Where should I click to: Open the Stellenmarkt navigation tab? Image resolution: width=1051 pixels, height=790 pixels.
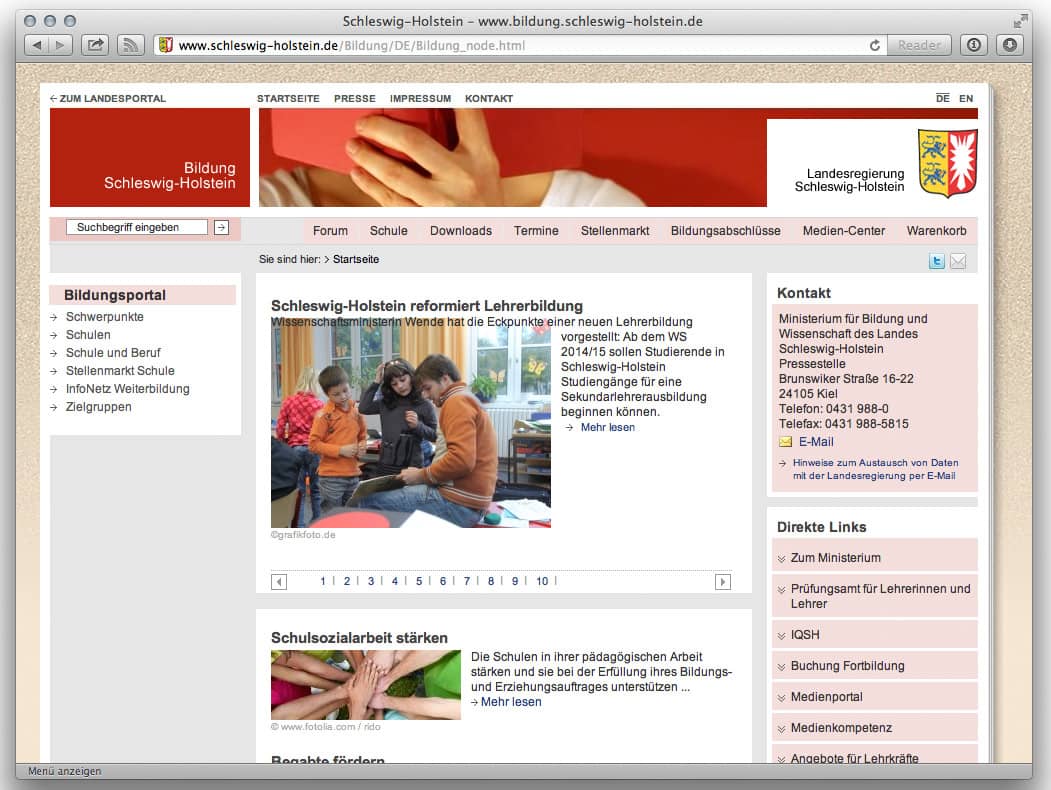(x=615, y=231)
